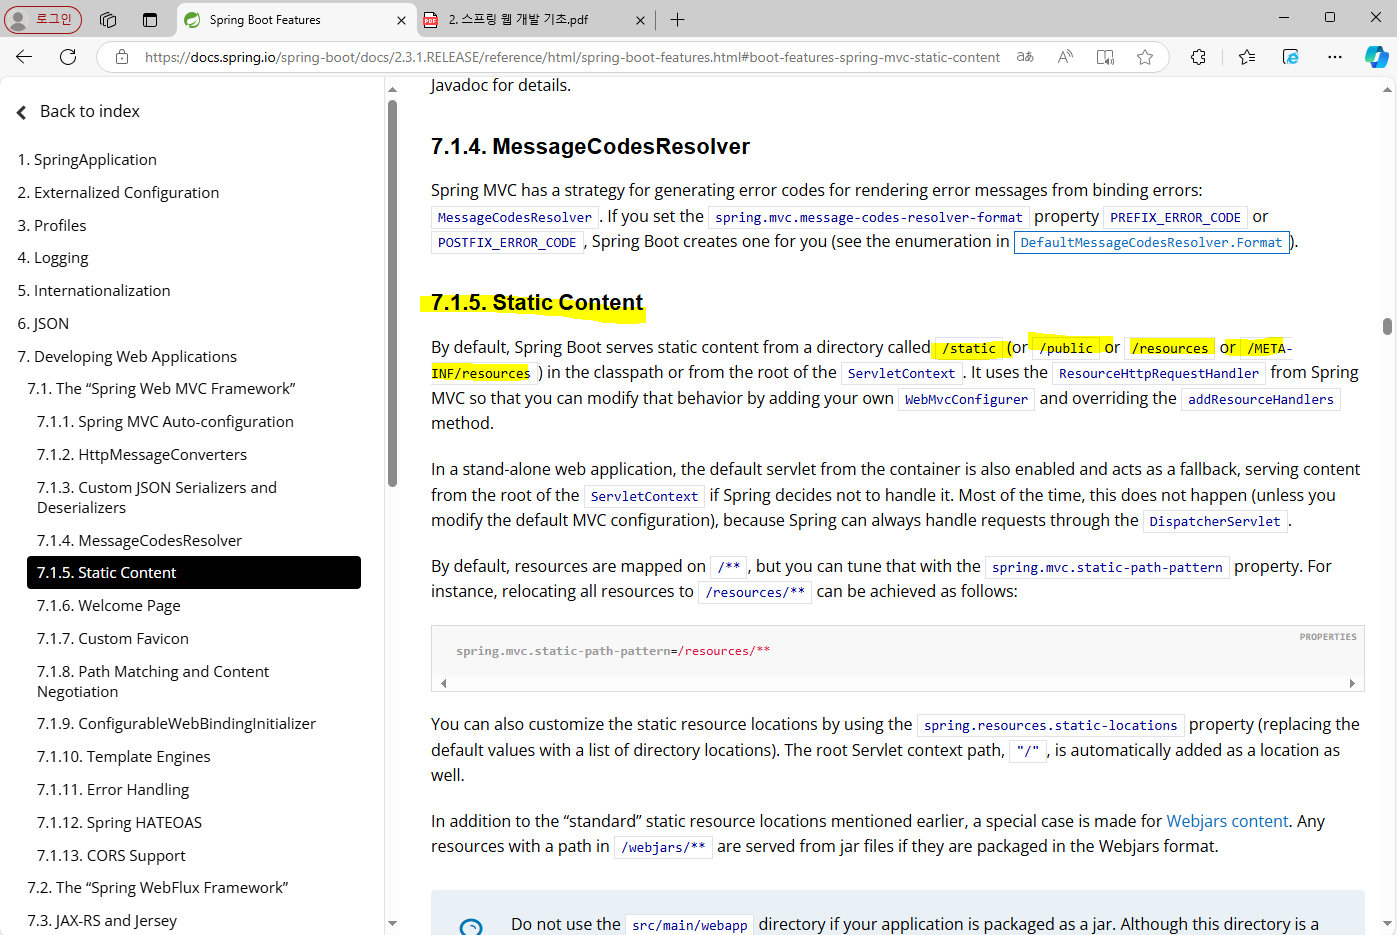Click the 7.1.5 Static Content heading

click(x=537, y=302)
